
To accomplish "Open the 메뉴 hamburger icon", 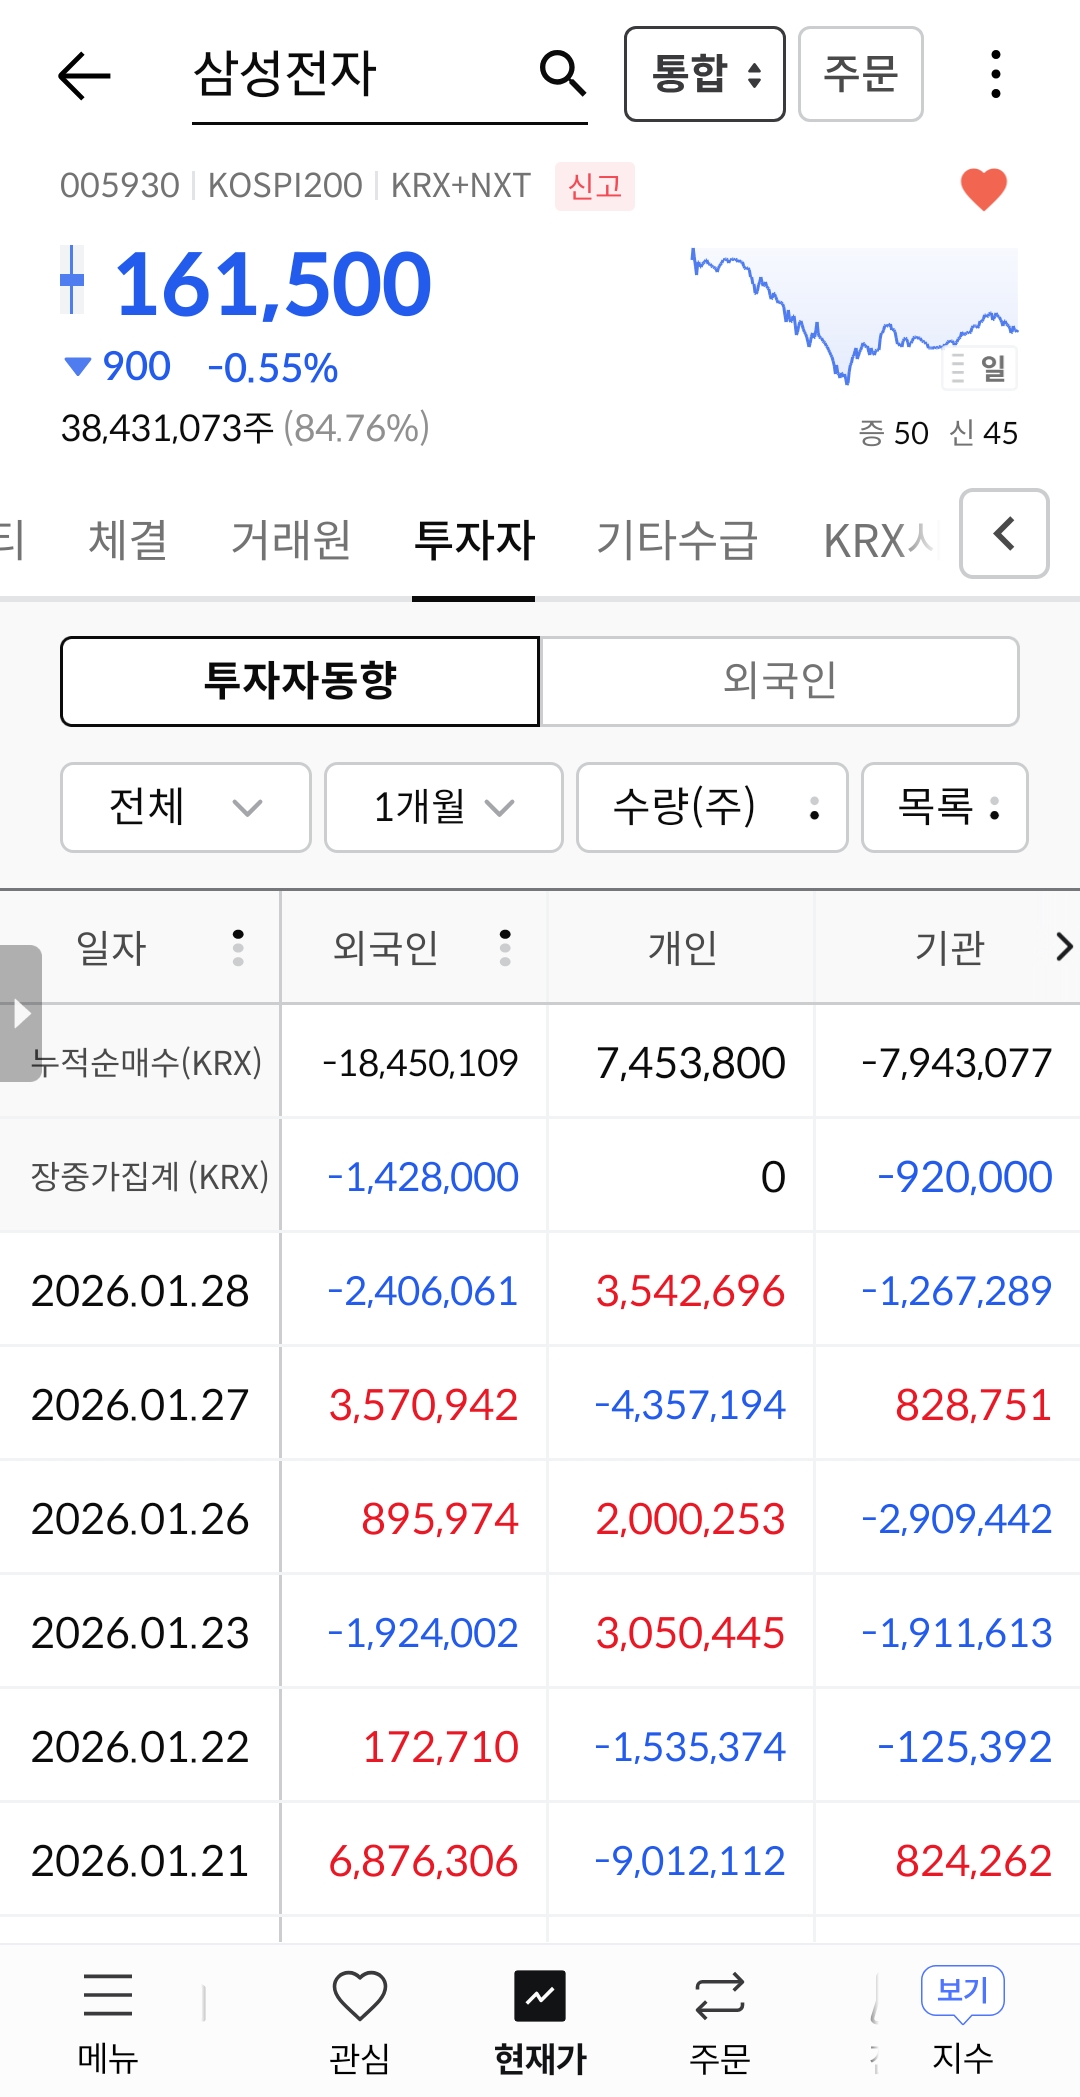I will [107, 1996].
